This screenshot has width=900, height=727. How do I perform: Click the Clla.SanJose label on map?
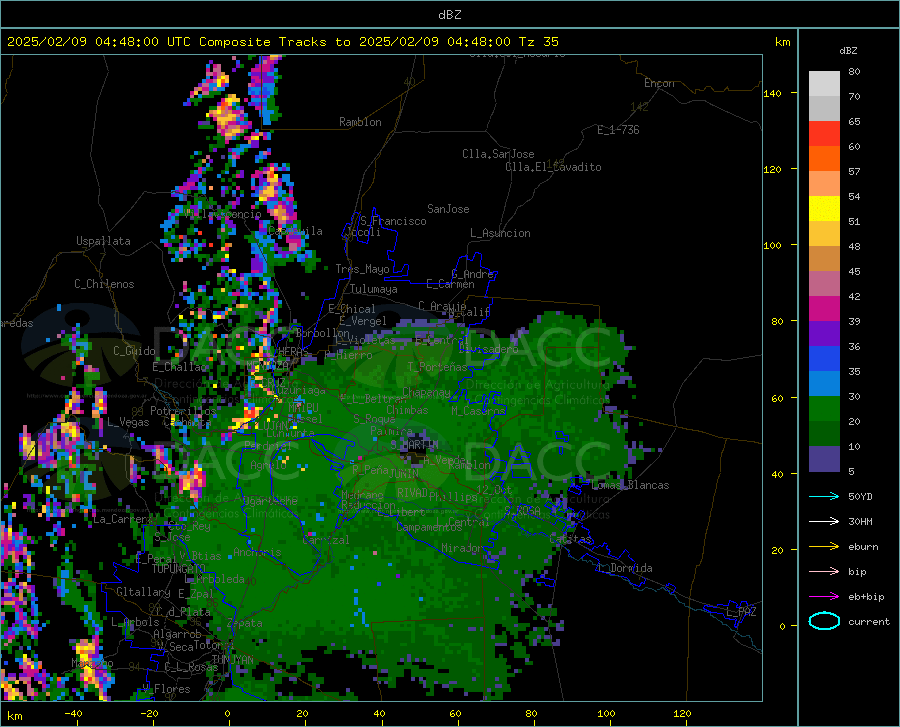coord(498,154)
